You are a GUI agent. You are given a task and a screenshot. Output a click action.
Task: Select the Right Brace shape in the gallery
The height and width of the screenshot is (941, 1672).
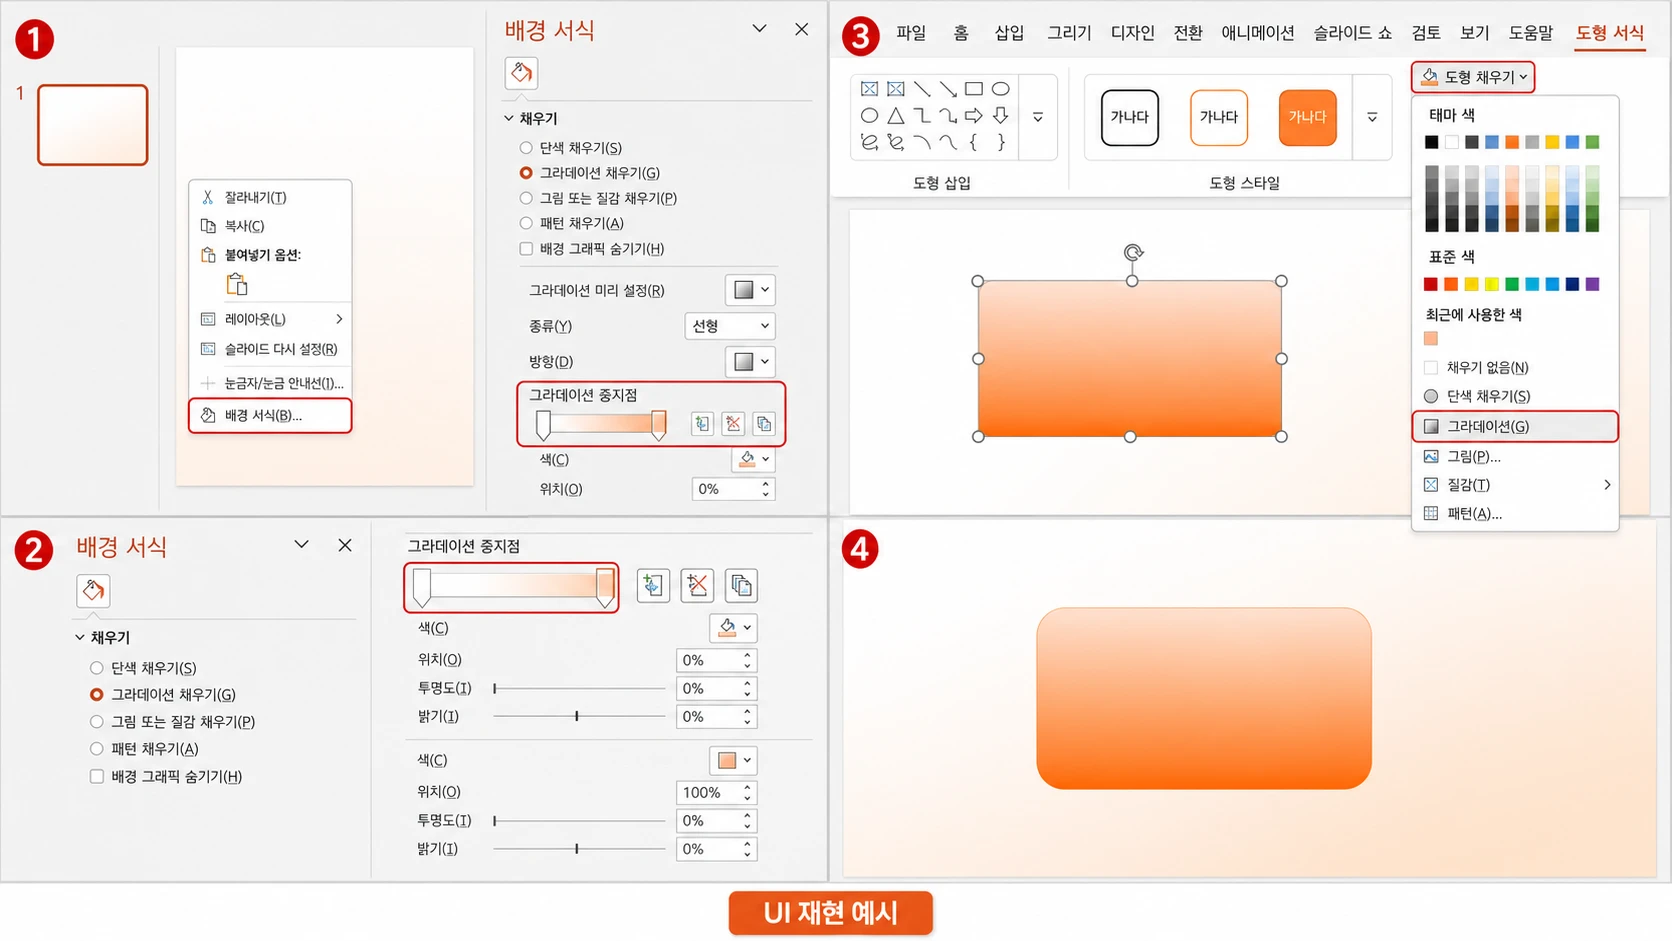pos(1000,142)
